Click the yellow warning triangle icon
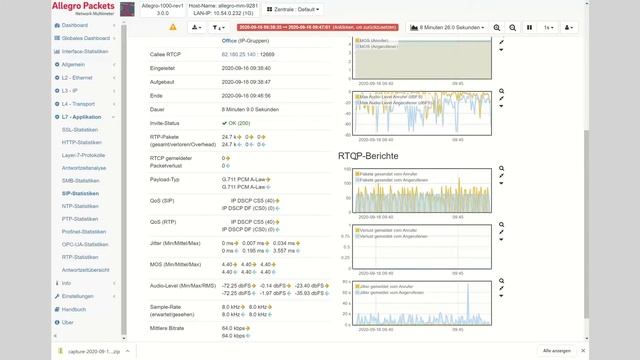 [173, 27]
